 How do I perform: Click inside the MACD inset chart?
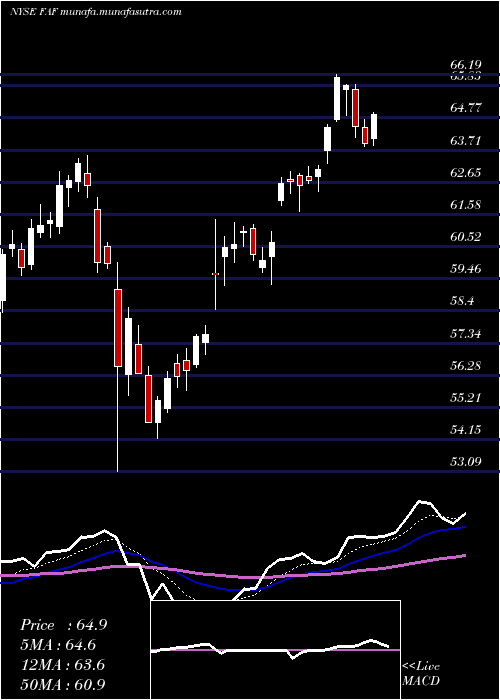click(x=275, y=650)
